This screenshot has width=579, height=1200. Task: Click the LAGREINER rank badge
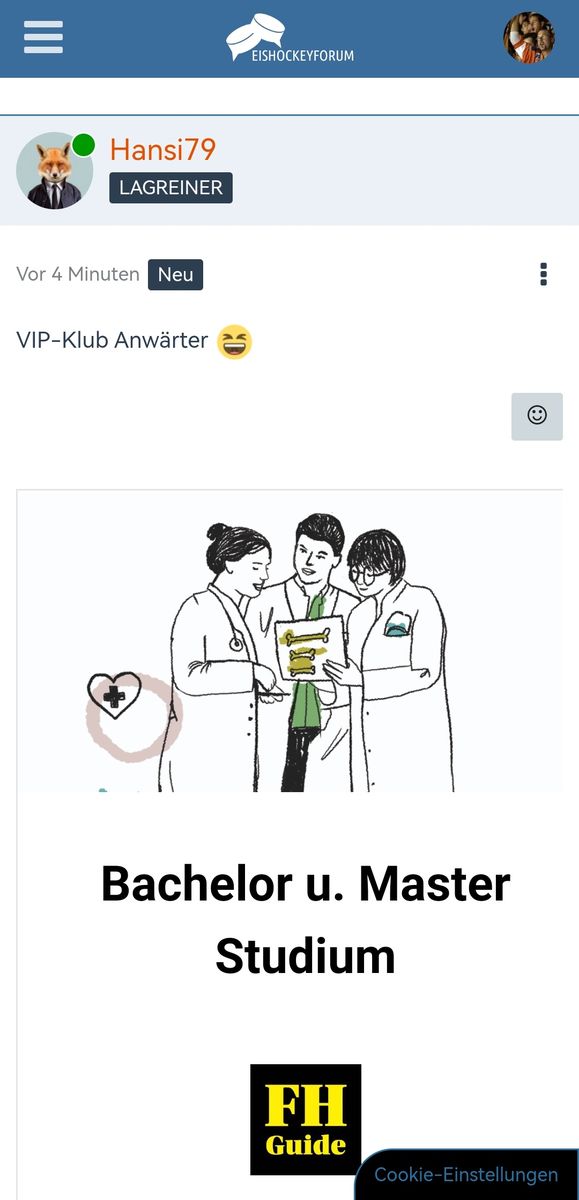[171, 188]
